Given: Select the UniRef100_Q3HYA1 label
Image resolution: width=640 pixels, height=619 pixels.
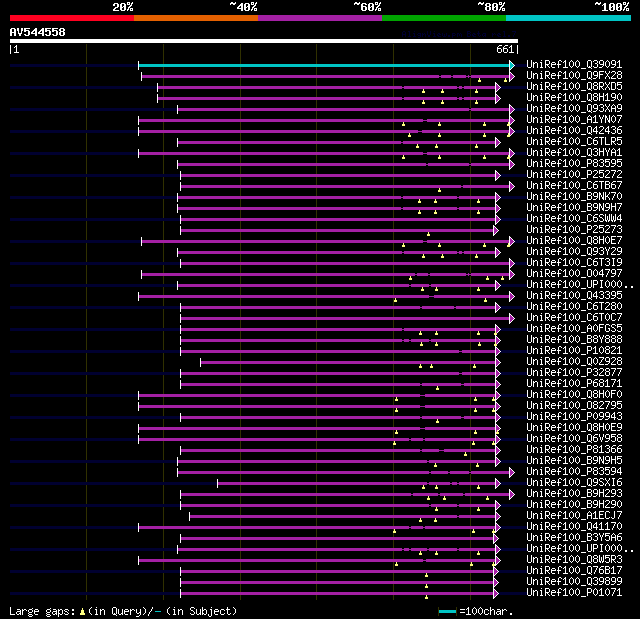Looking at the screenshot, I should pos(574,153).
